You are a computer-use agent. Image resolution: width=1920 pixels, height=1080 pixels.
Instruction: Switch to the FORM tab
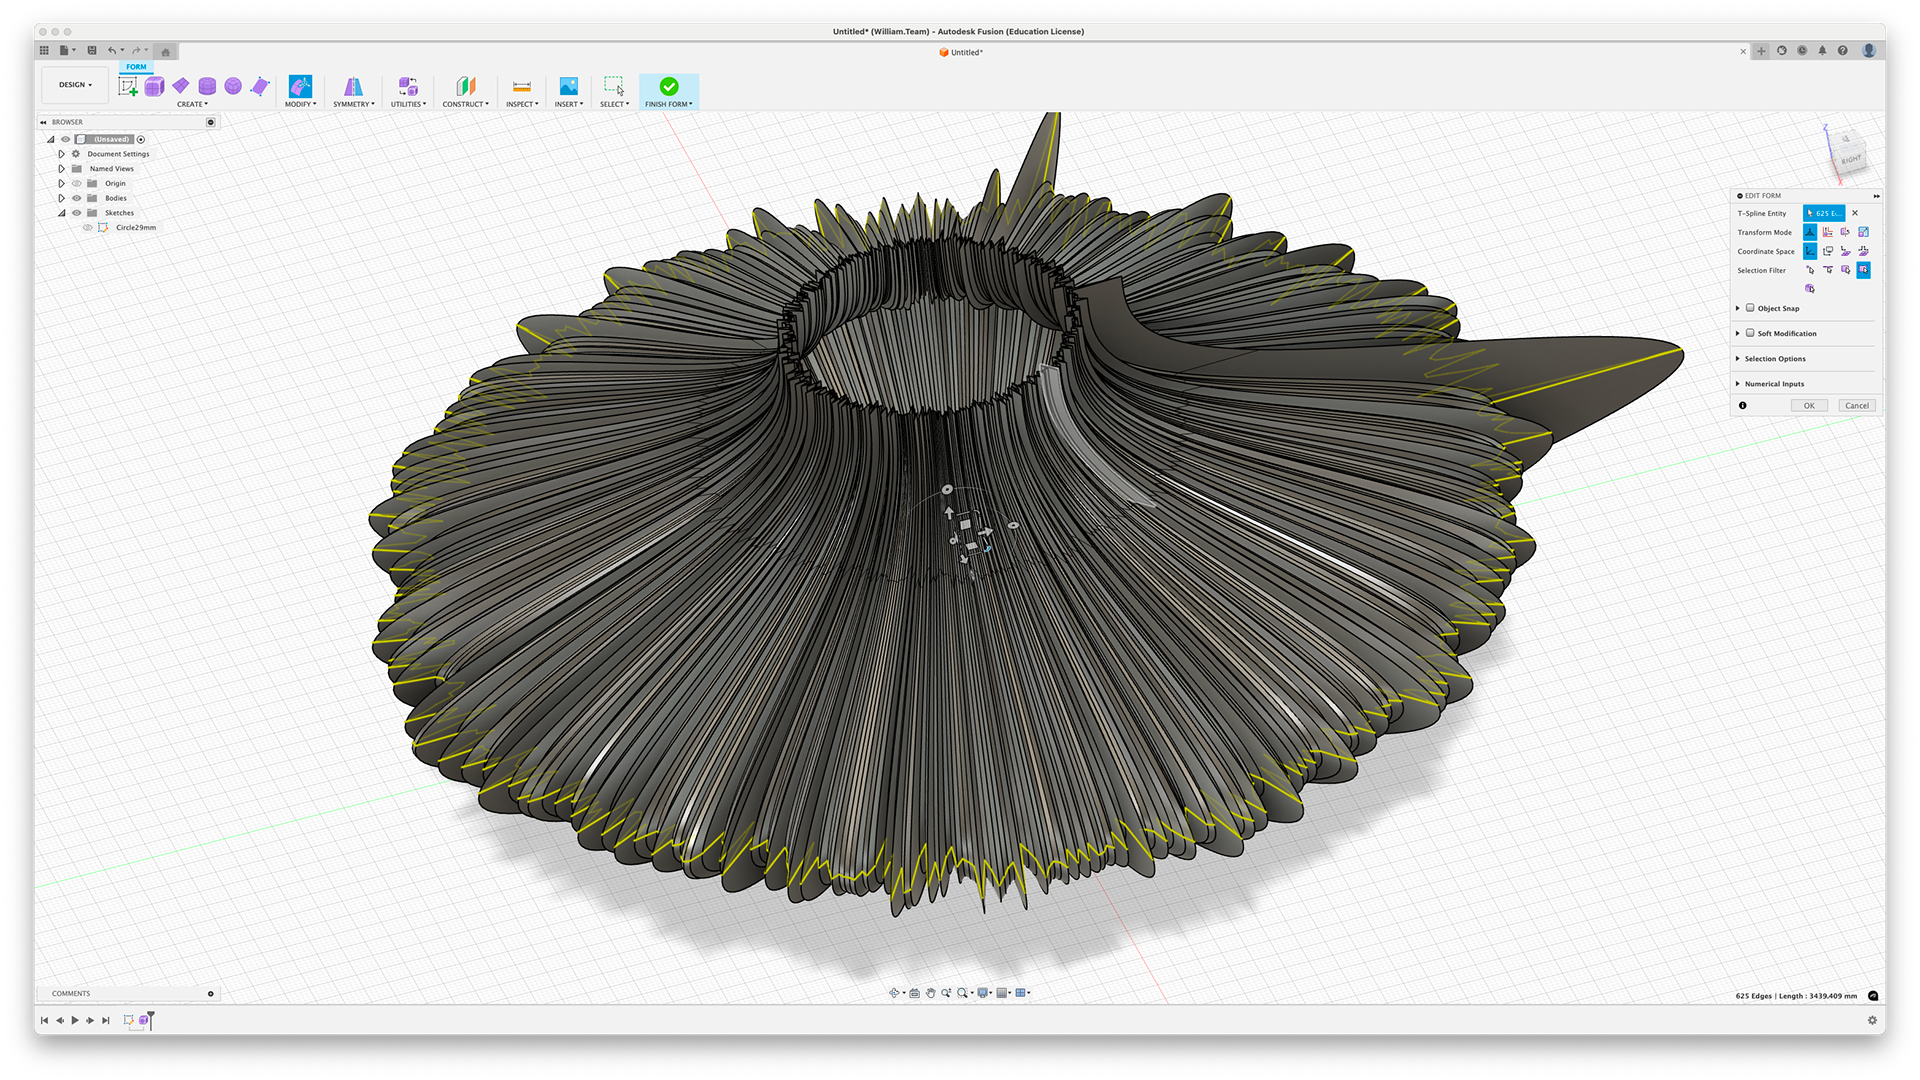point(136,67)
